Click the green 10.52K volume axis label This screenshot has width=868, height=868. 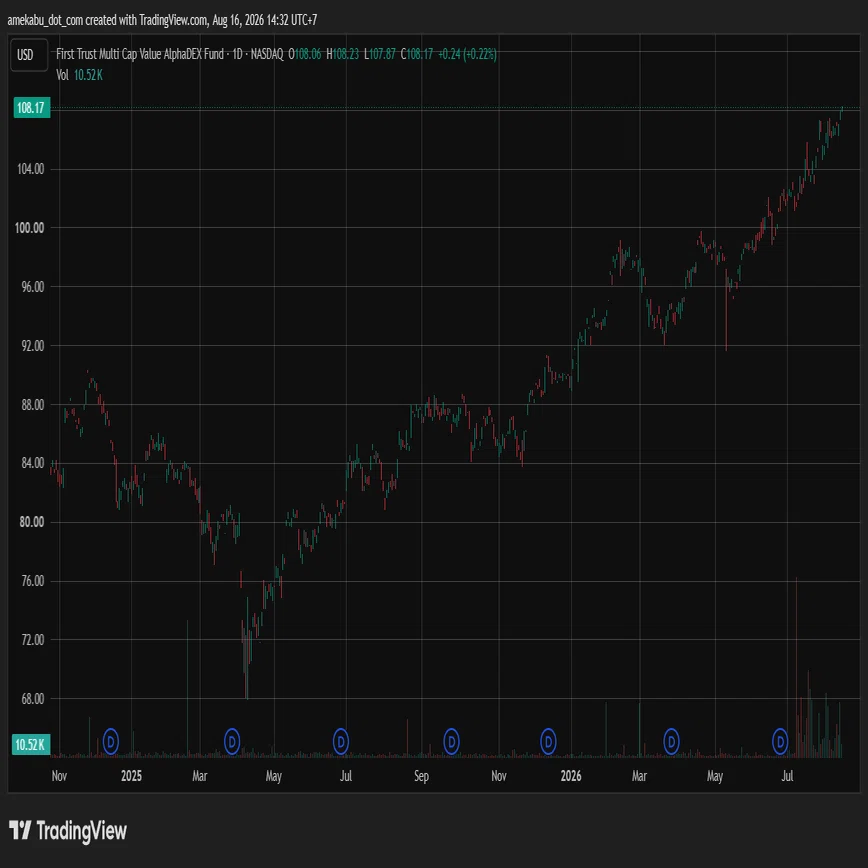31,745
